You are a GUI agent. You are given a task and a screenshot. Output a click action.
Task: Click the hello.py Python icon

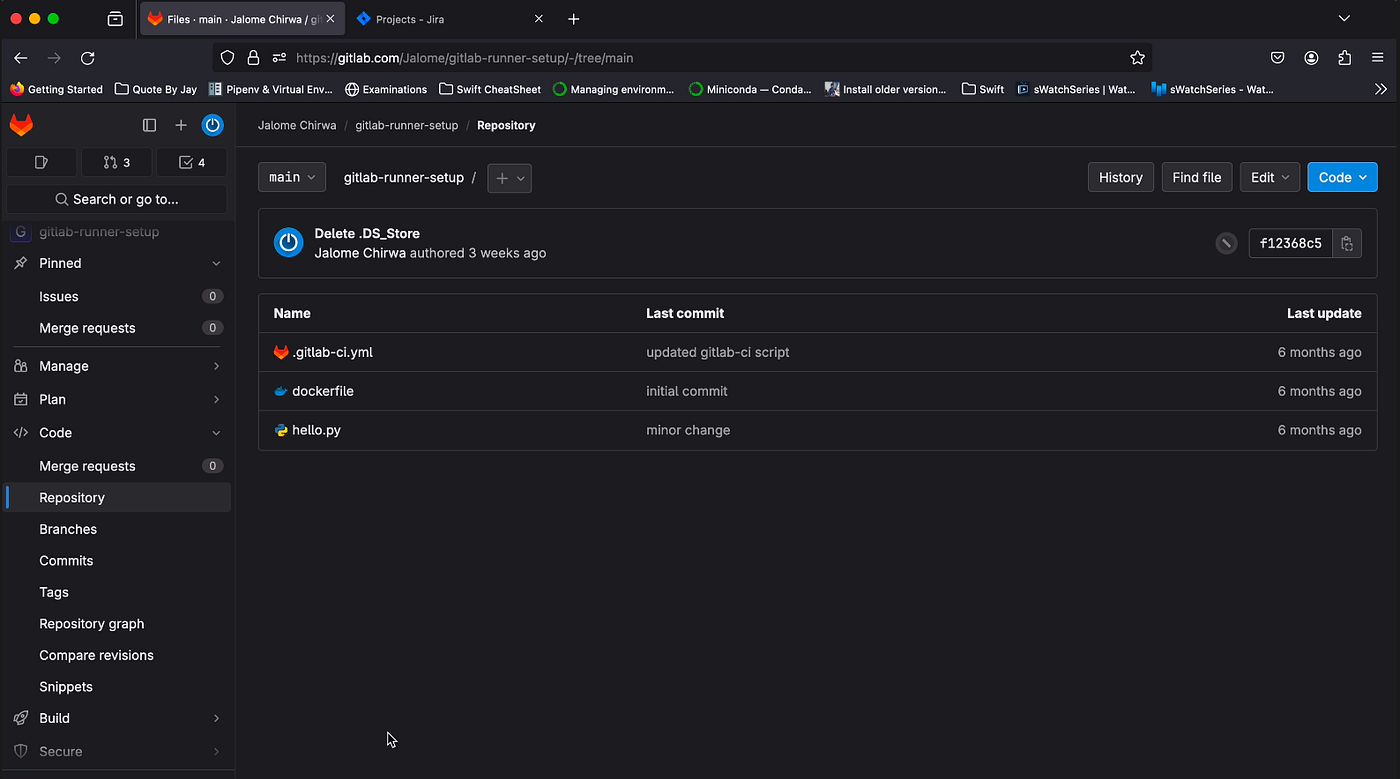coord(281,430)
